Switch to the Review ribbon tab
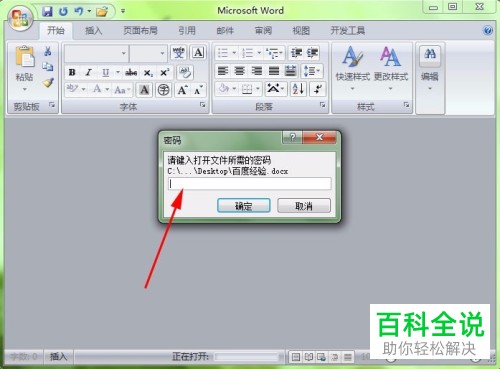Screen dimensions: 500x369 [x=263, y=31]
